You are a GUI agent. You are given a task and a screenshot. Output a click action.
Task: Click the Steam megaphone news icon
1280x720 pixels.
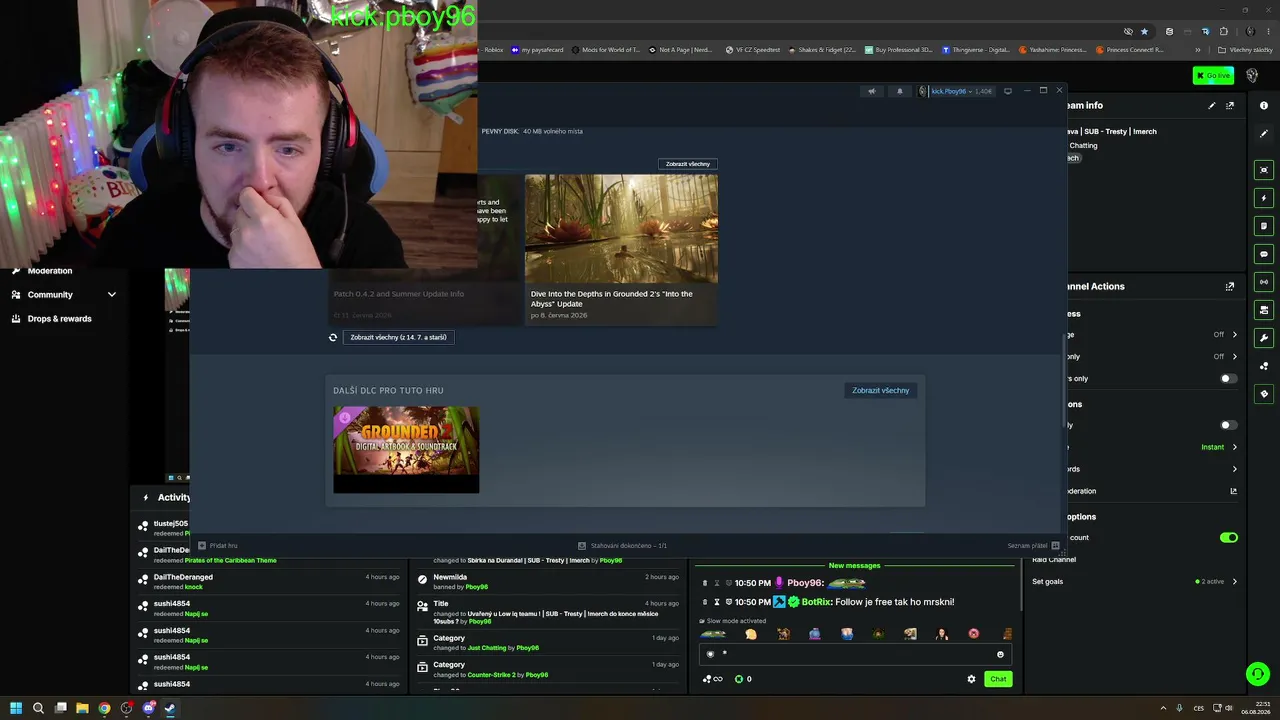point(871,91)
